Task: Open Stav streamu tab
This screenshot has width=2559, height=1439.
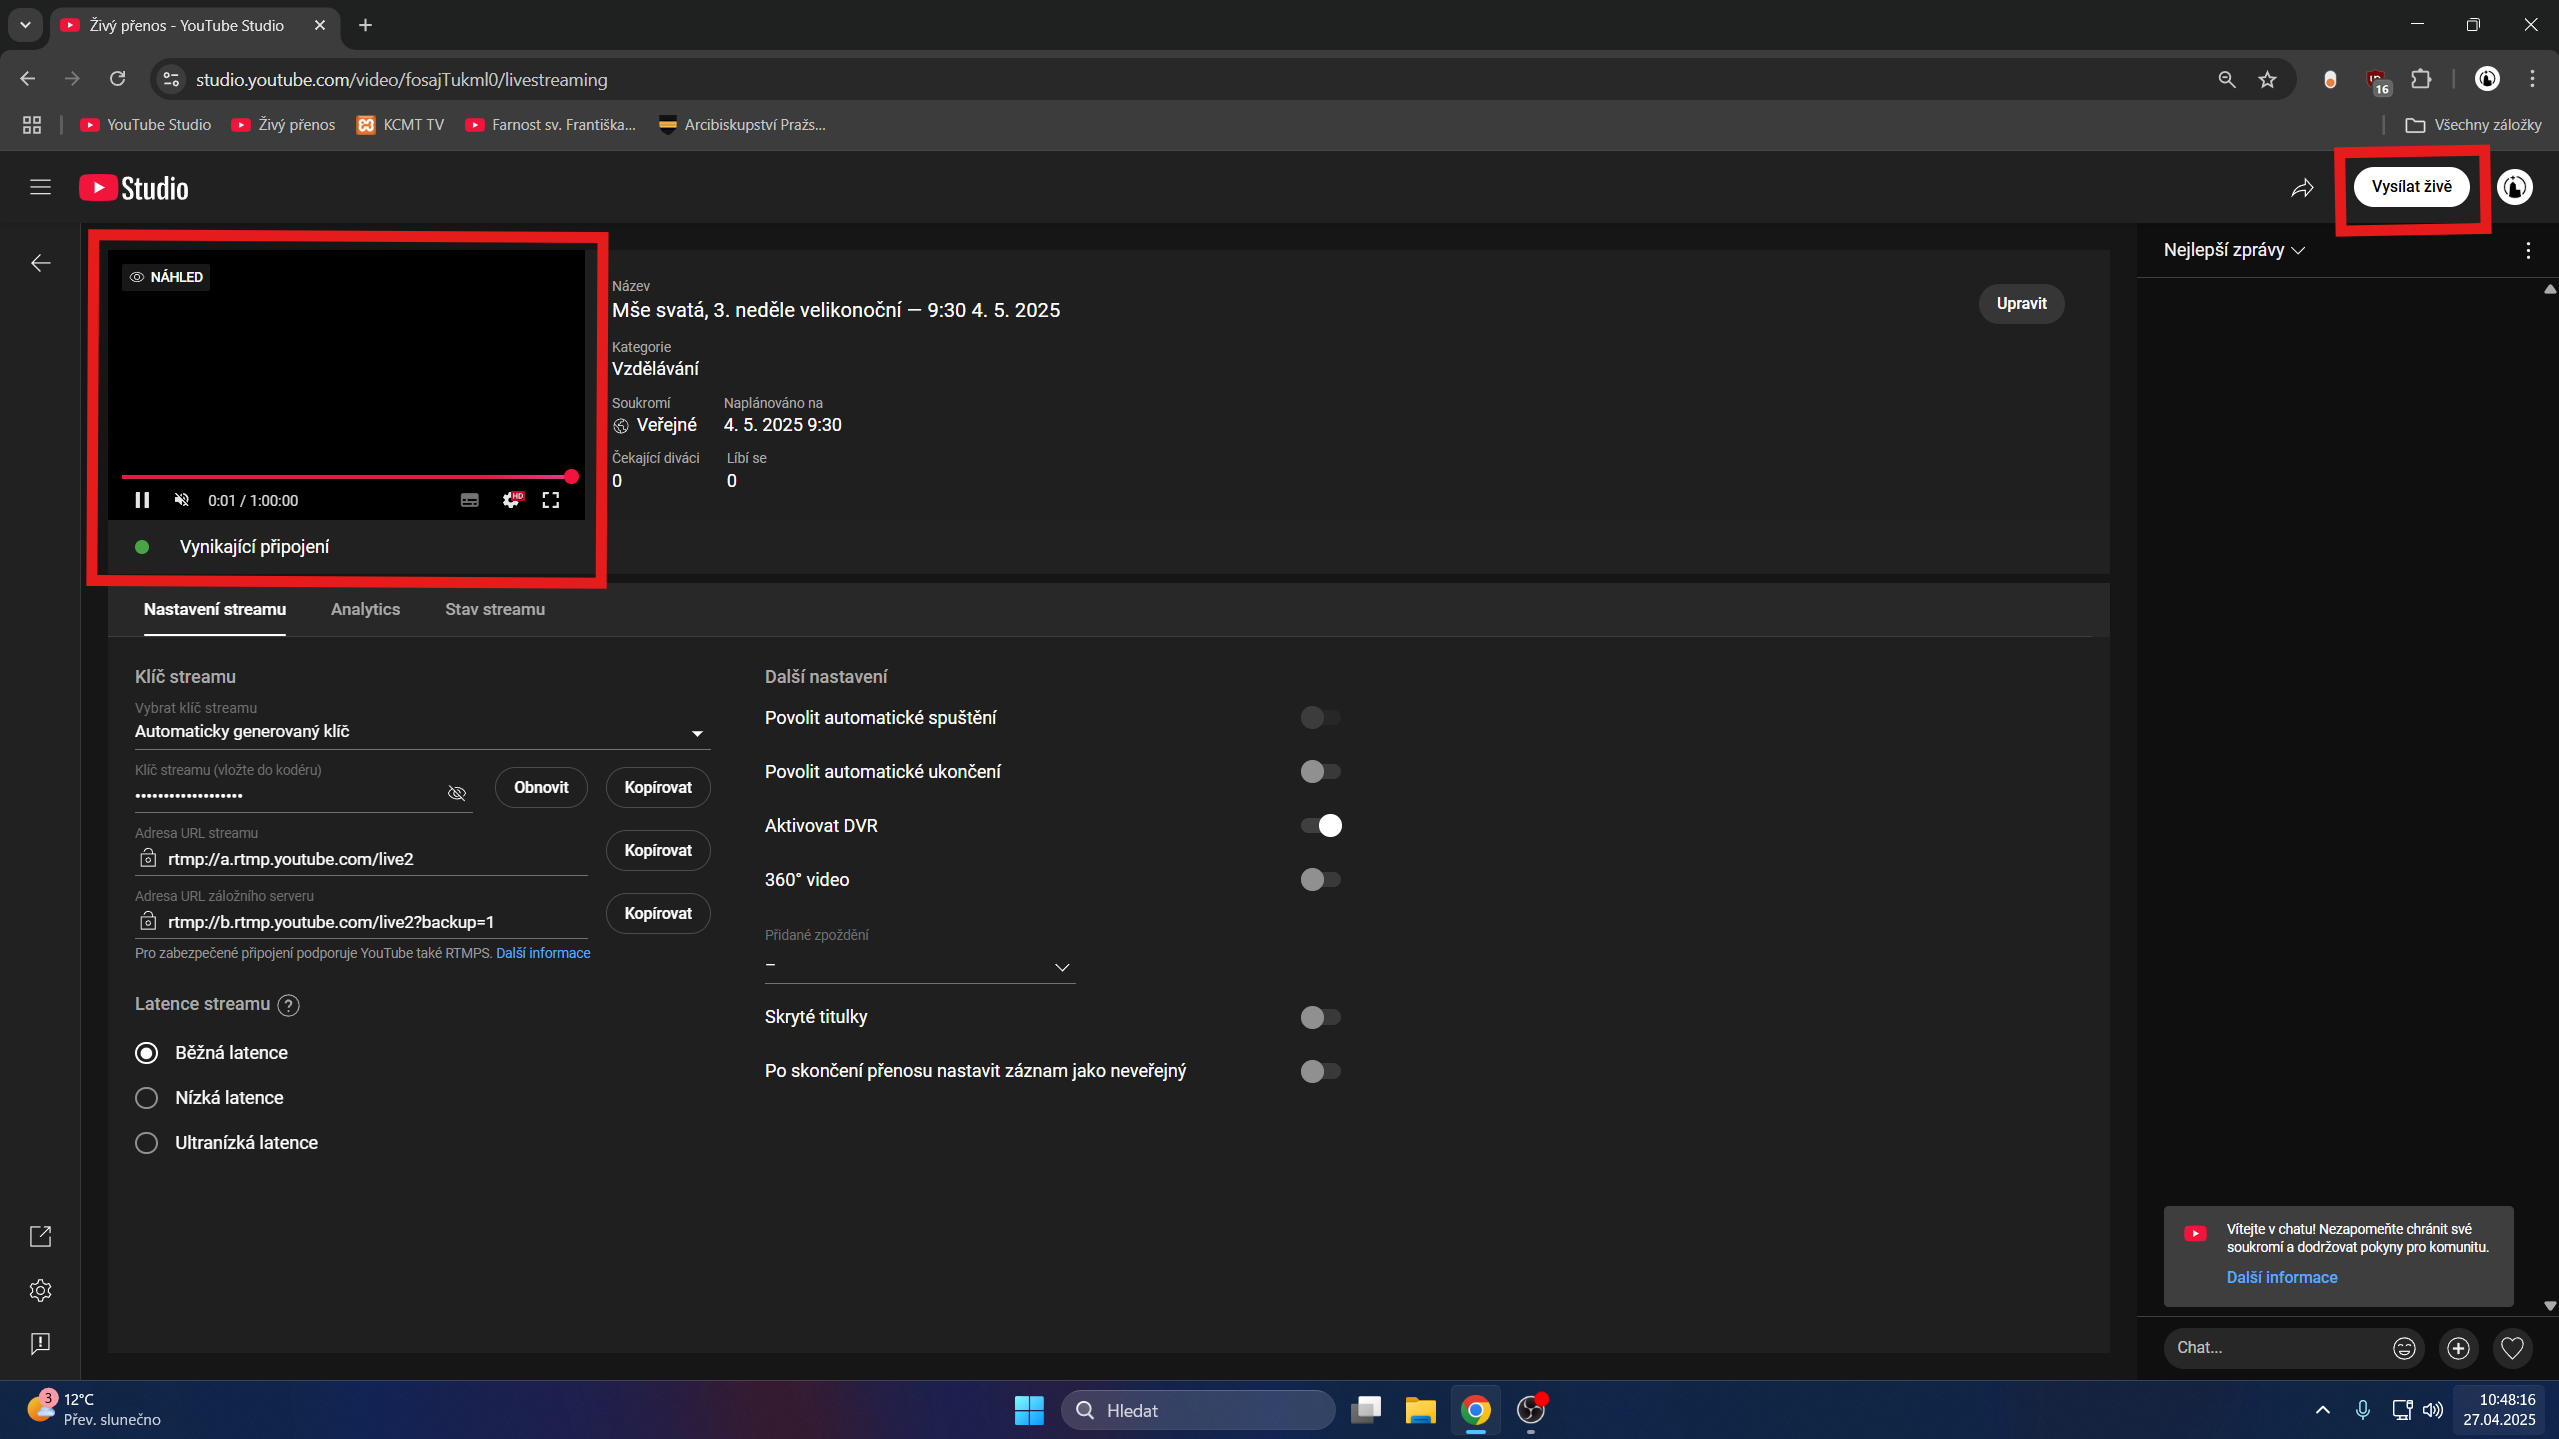Action: tap(495, 609)
